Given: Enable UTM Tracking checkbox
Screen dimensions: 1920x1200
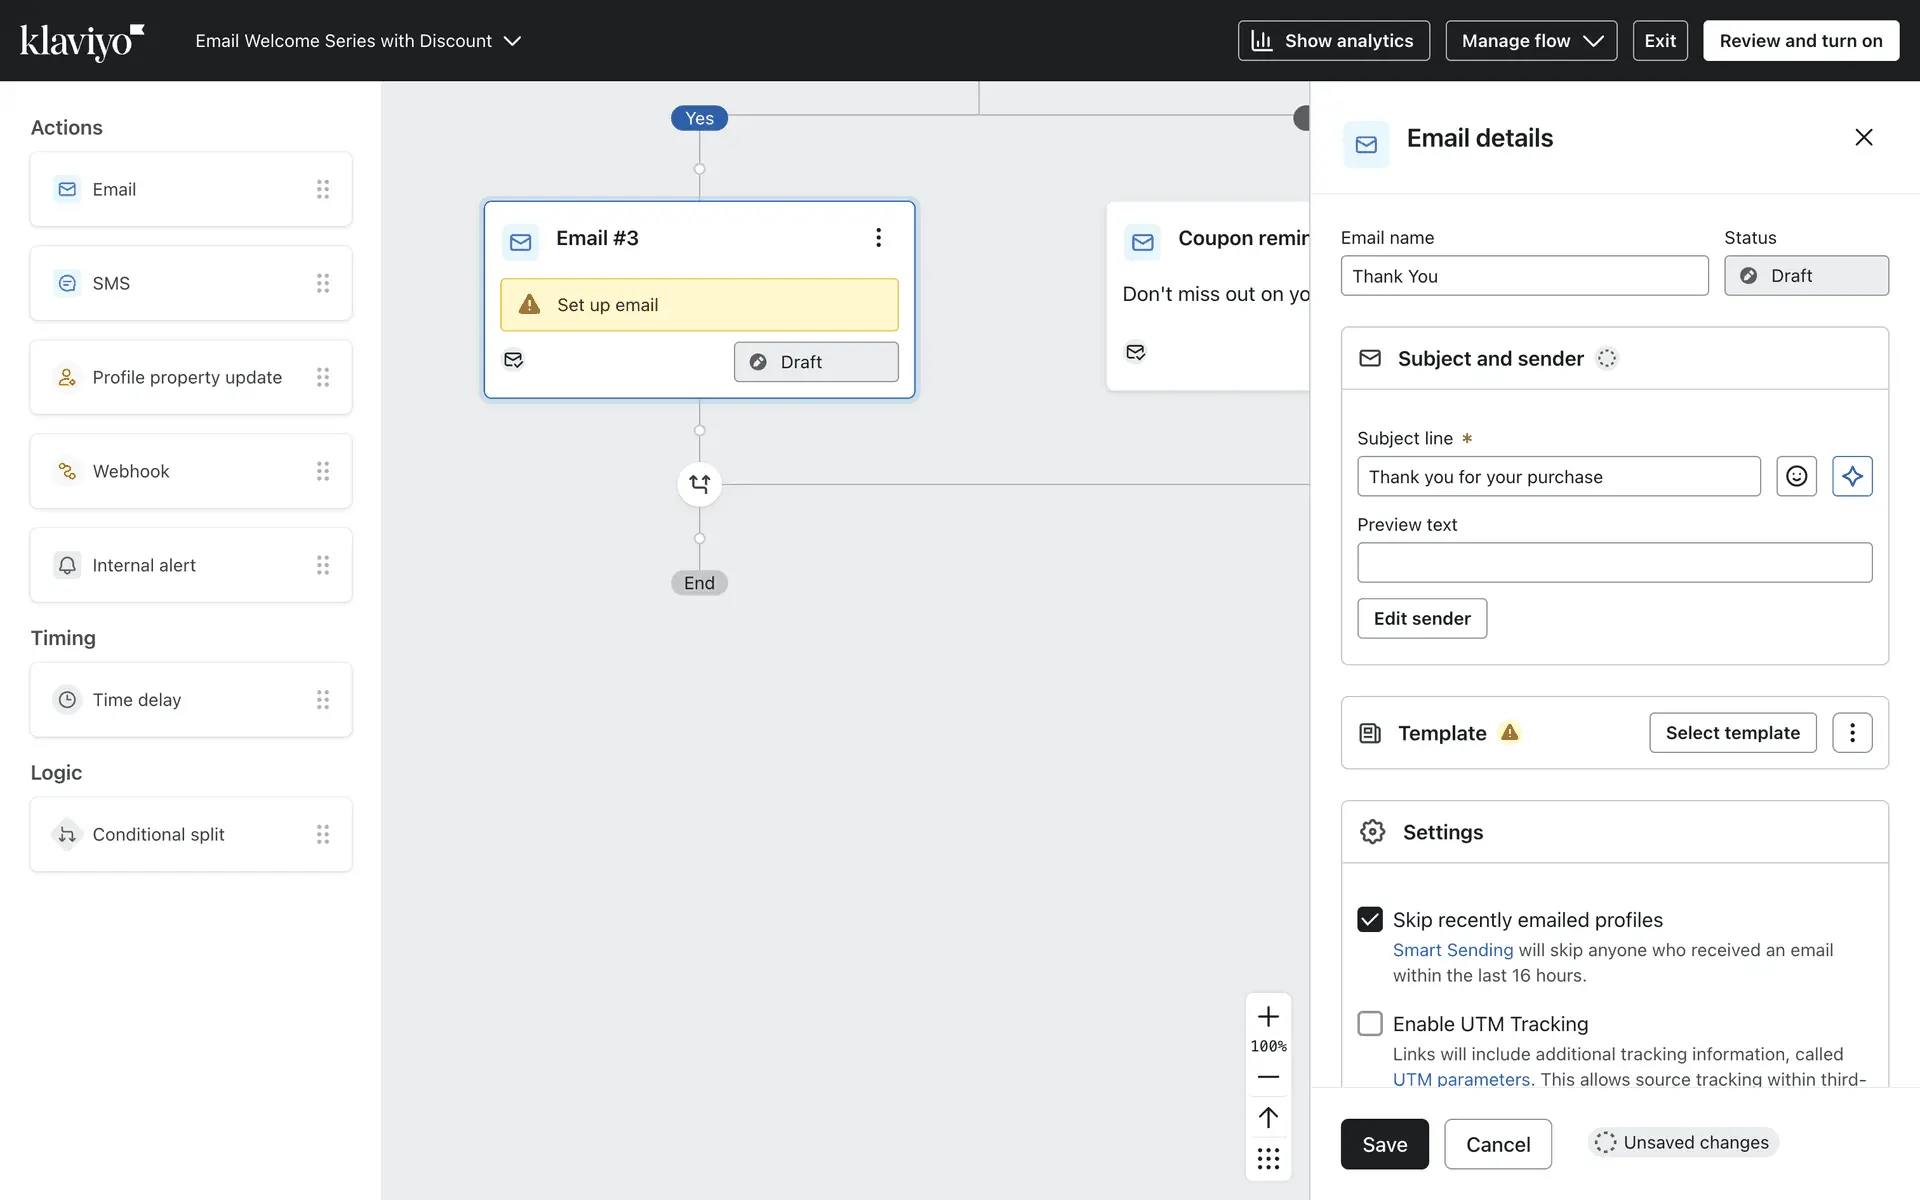Looking at the screenshot, I should click(1370, 1023).
